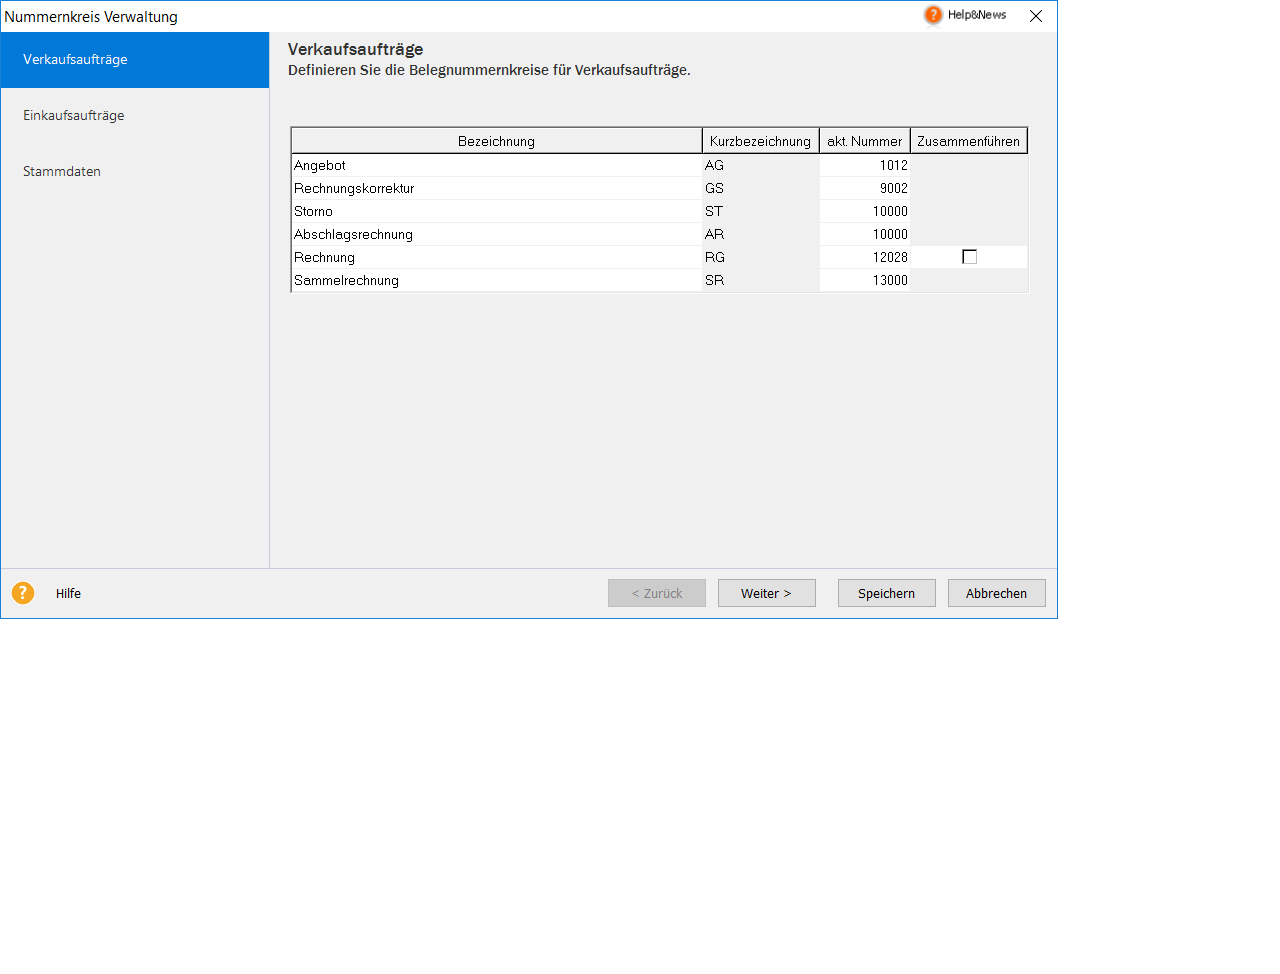Open the Help&News label

click(977, 15)
